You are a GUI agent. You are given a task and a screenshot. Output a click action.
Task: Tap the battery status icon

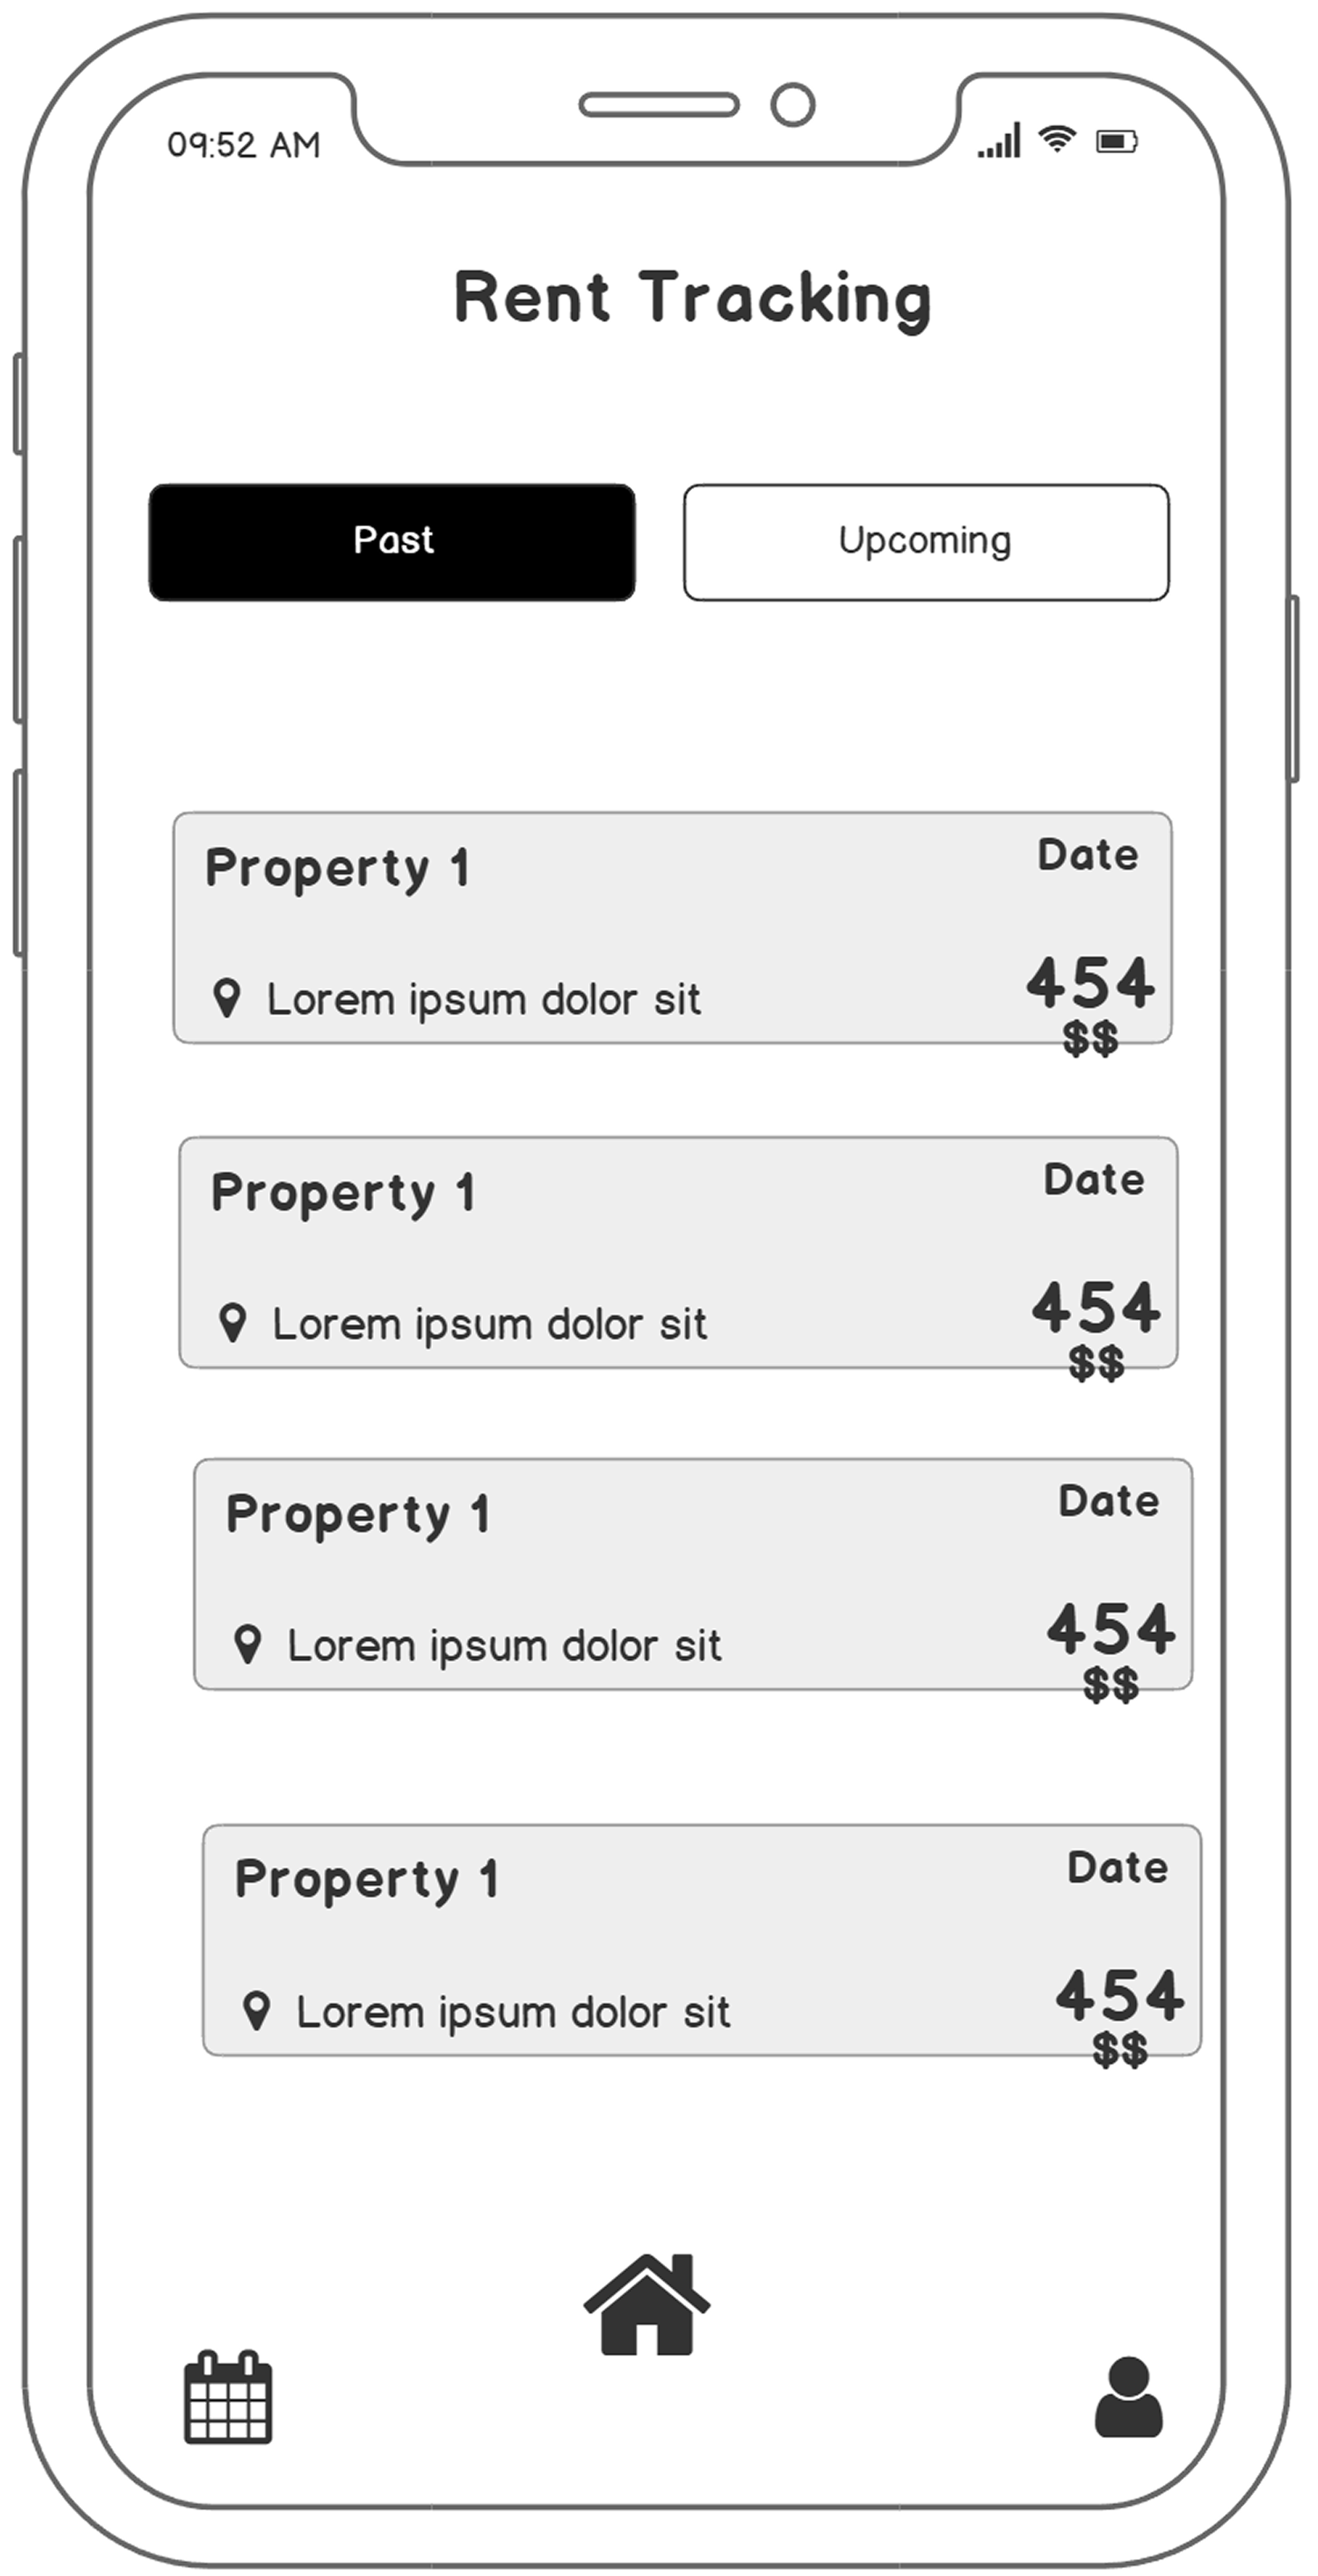tap(1117, 141)
